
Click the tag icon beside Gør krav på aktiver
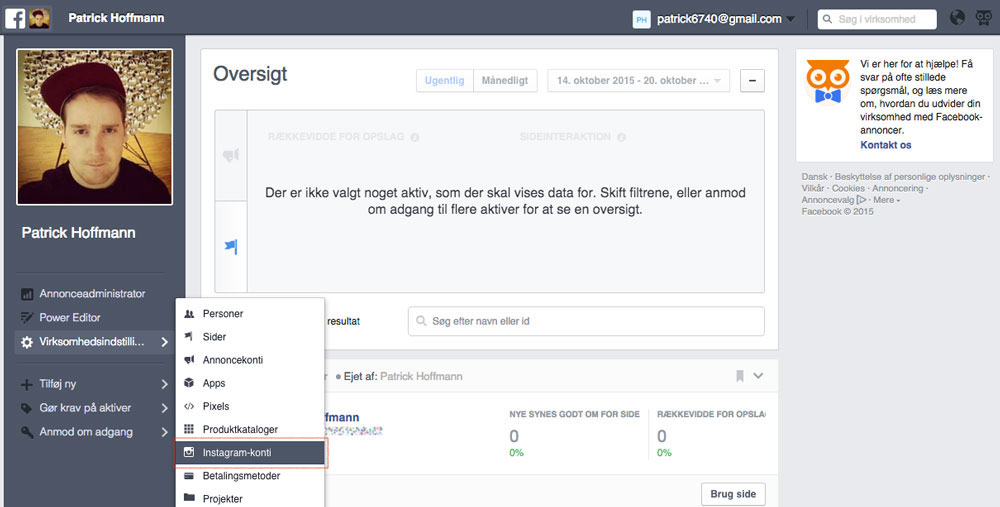tap(27, 408)
